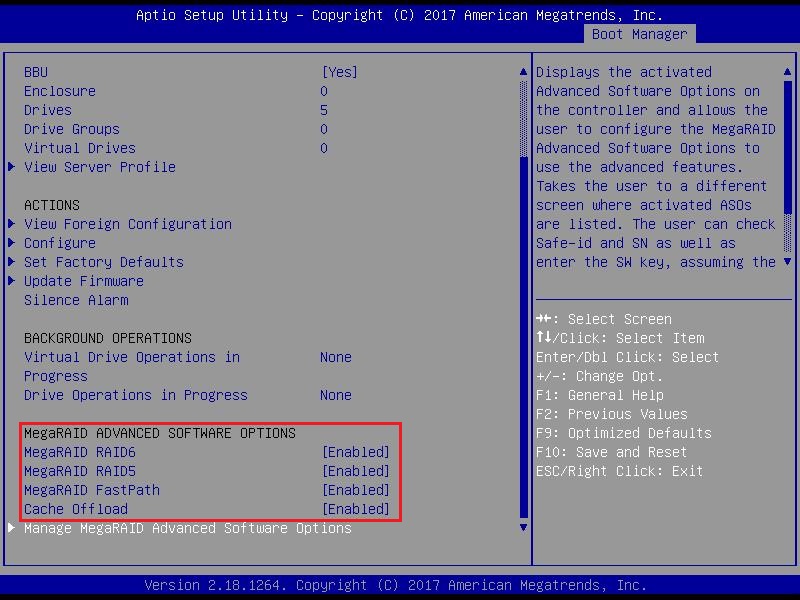The image size is (800, 600).
Task: Expand View Server Profile submenu
Action: point(99,167)
